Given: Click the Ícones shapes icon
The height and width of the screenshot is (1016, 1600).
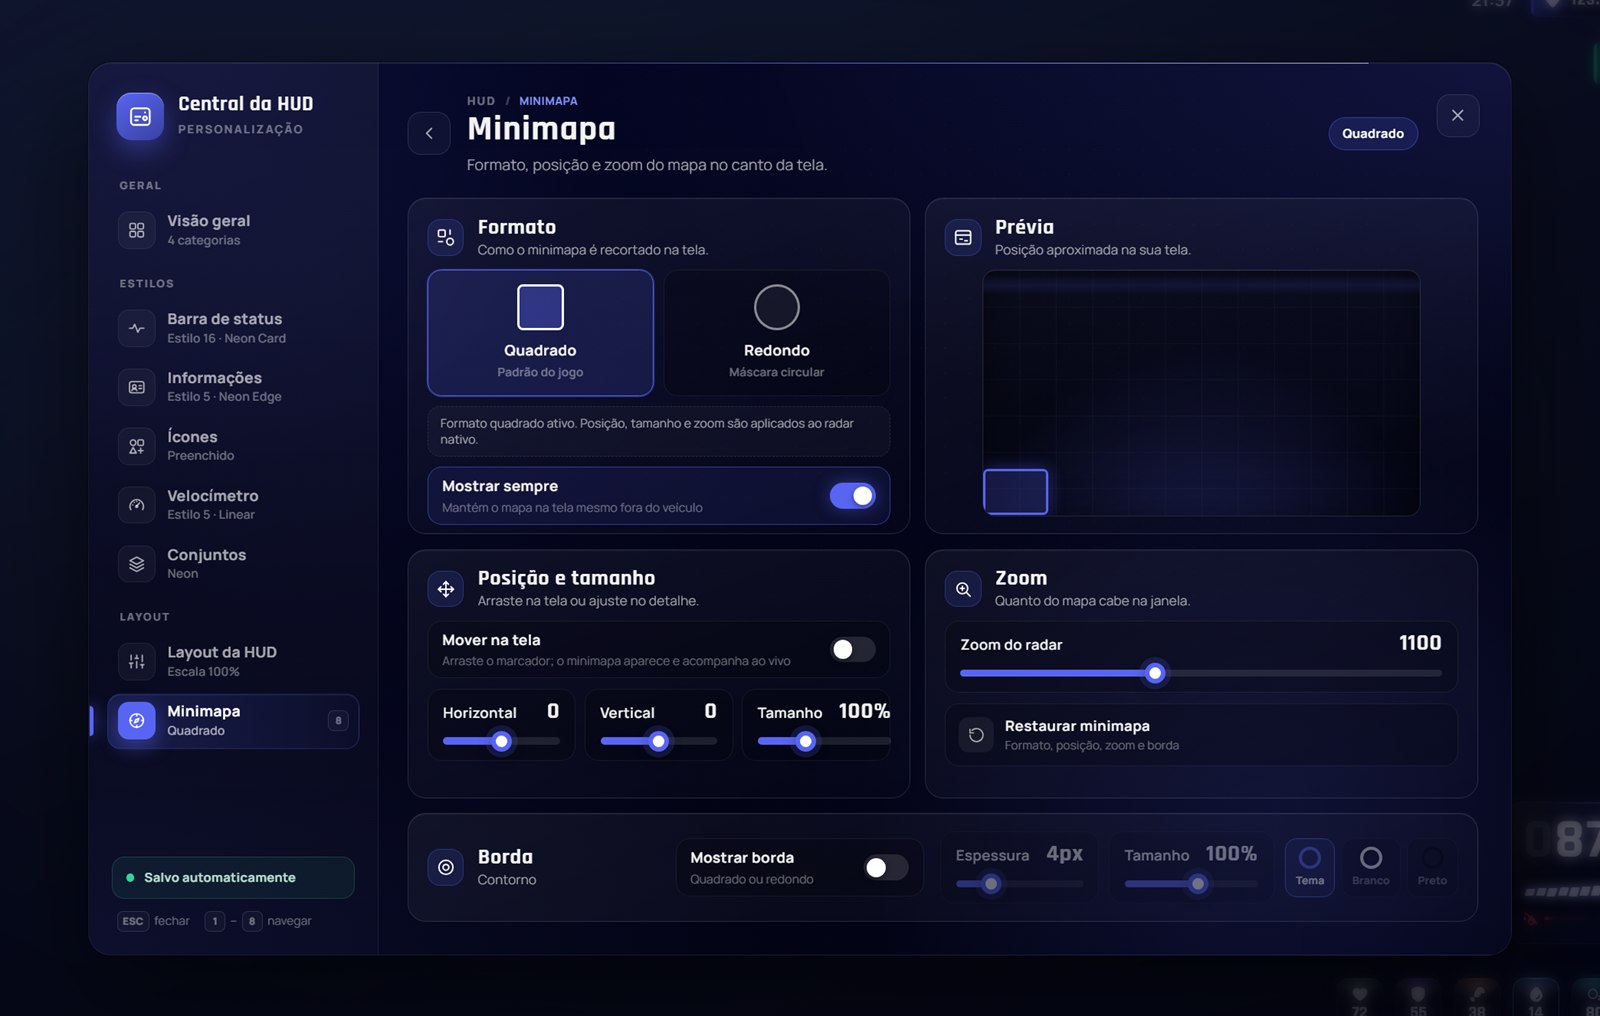Looking at the screenshot, I should click(137, 446).
